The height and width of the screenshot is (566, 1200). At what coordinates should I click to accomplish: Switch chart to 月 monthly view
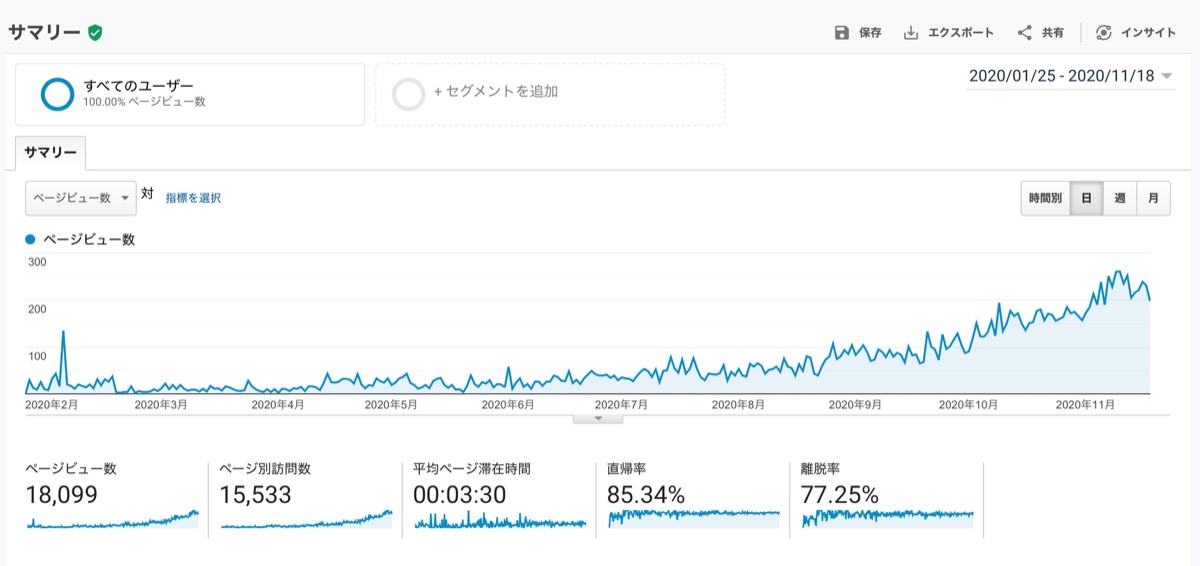pyautogui.click(x=1153, y=198)
